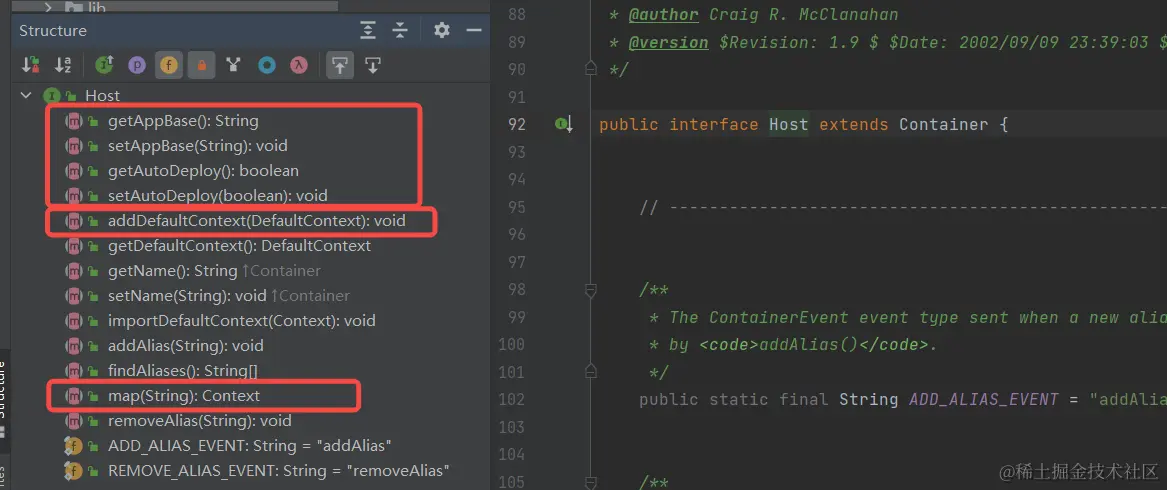The height and width of the screenshot is (490, 1167).
Task: Toggle Show Anonymous Classes blue circle icon
Action: click(266, 65)
